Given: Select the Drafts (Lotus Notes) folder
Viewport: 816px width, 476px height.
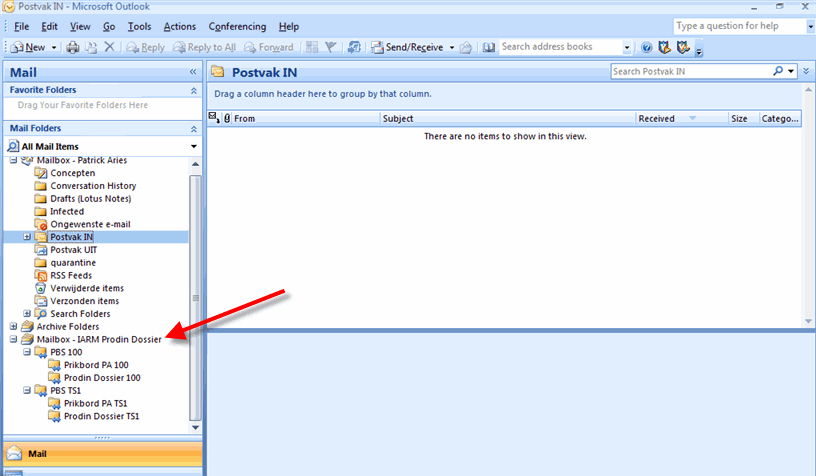Looking at the screenshot, I should point(90,199).
